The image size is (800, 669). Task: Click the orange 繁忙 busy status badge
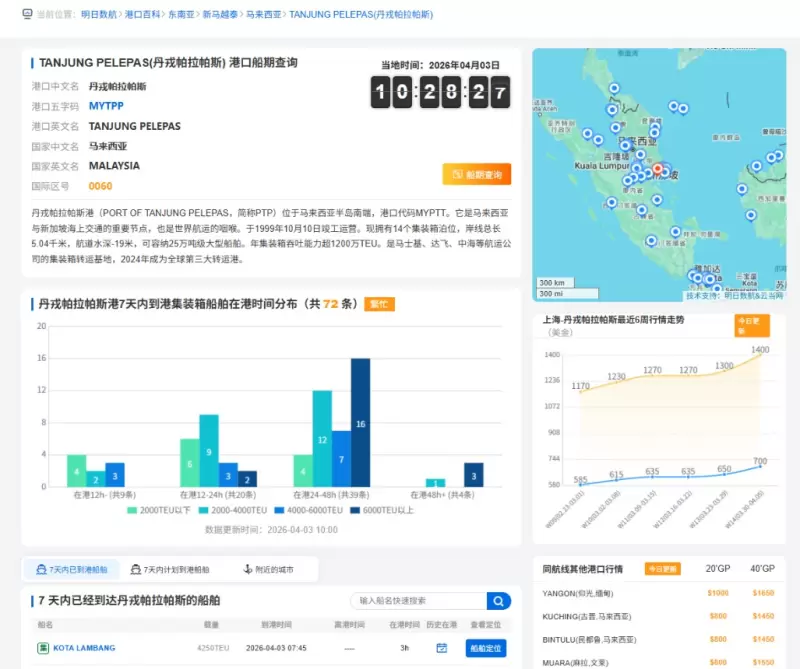pyautogui.click(x=379, y=304)
